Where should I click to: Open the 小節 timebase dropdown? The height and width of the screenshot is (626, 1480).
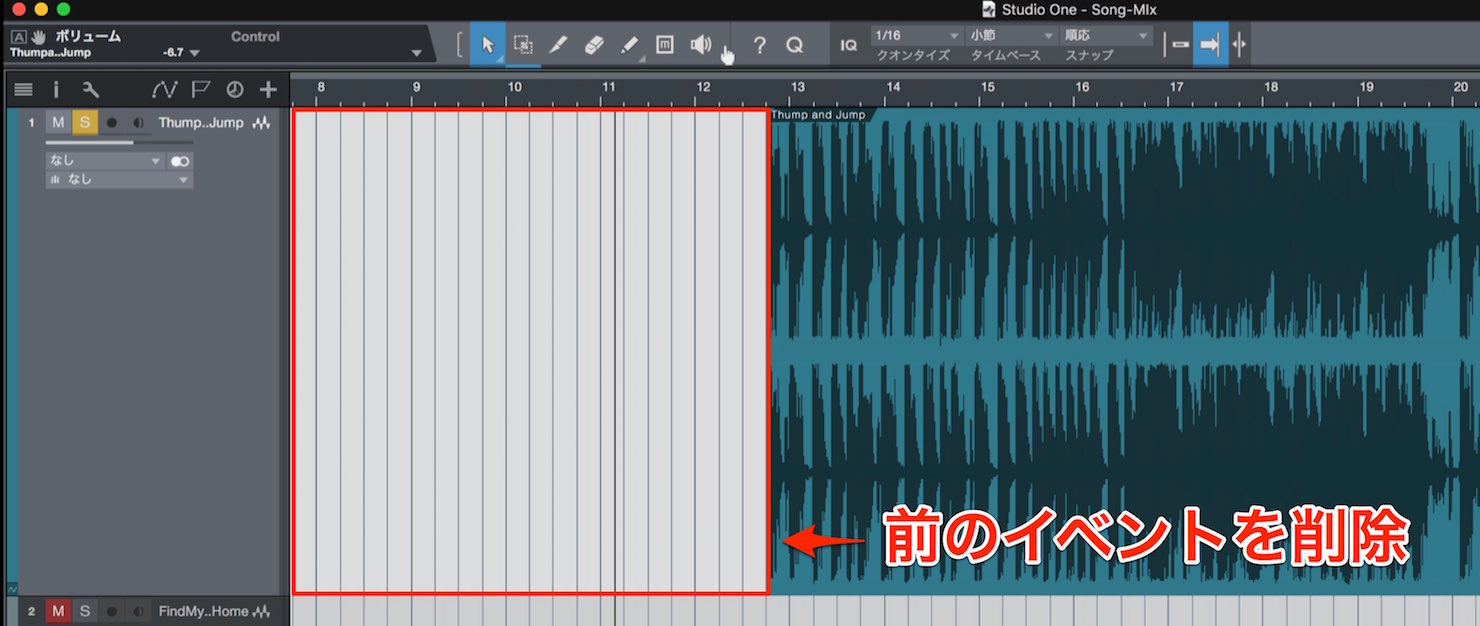[1011, 36]
